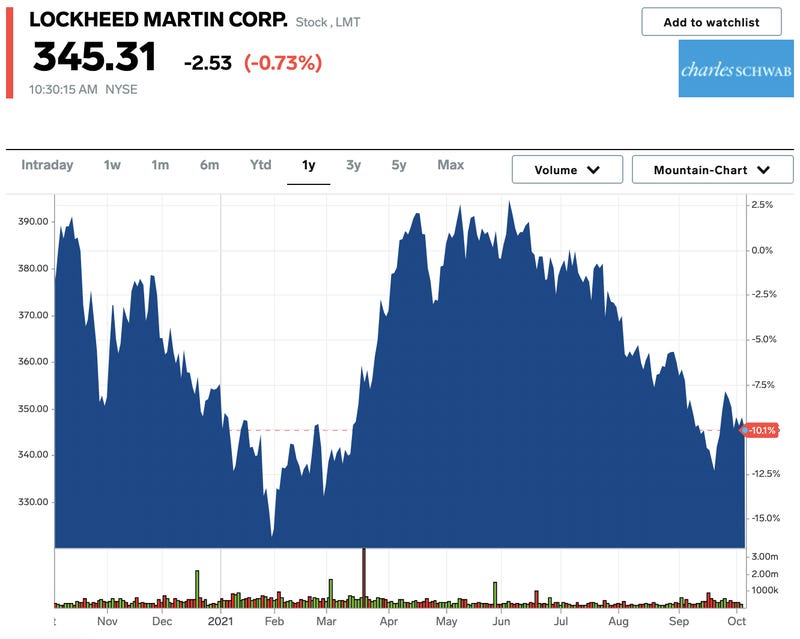Show the Max time range
800x639 pixels.
pyautogui.click(x=451, y=165)
